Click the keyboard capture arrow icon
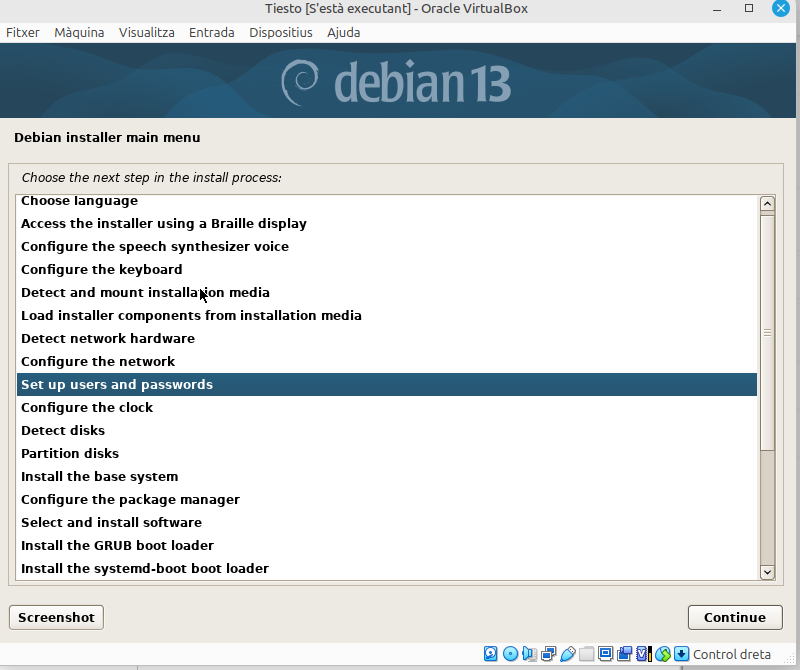Viewport: 800px width, 670px height. (x=682, y=654)
